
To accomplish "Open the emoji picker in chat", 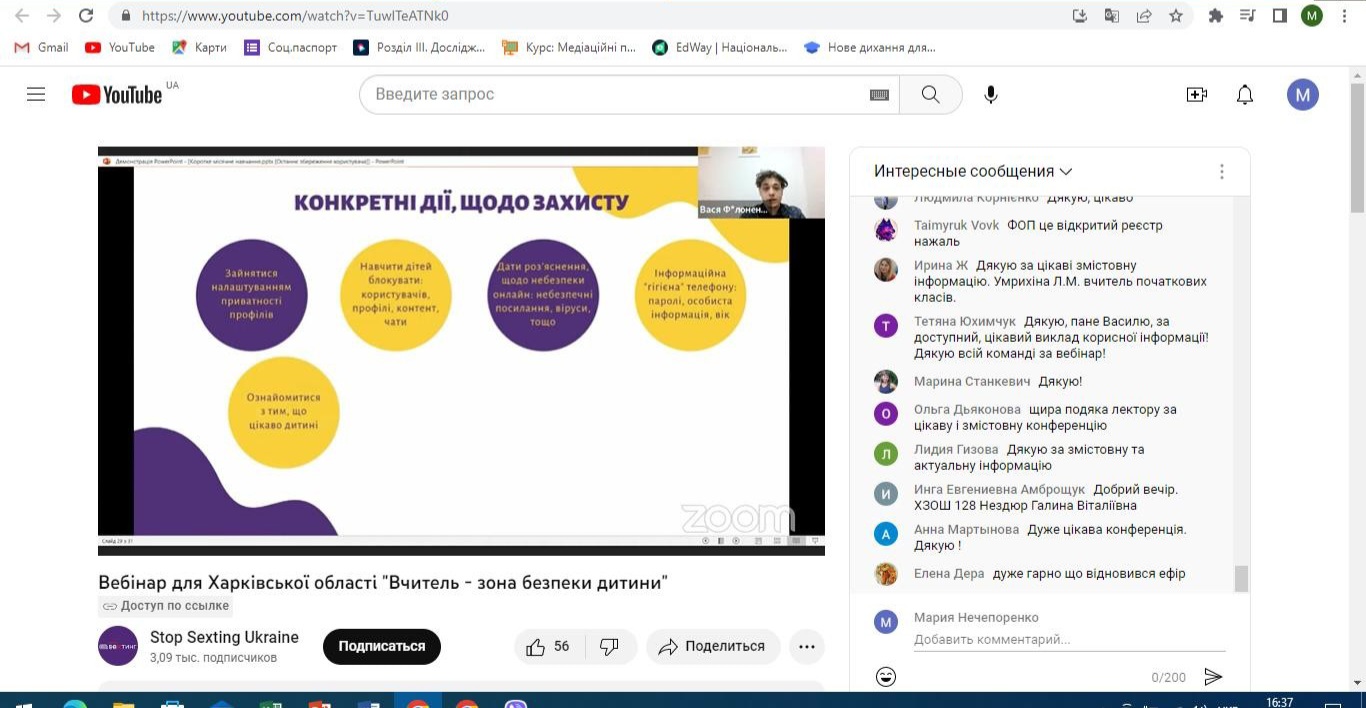I will 885,677.
